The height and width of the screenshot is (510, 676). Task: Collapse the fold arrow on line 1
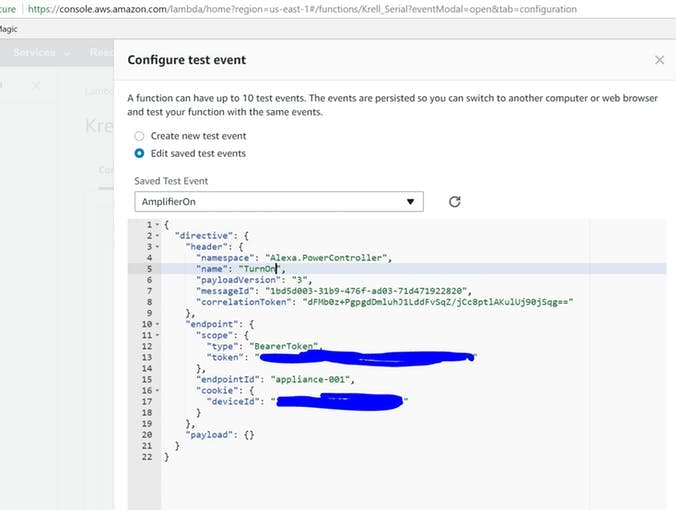point(157,225)
